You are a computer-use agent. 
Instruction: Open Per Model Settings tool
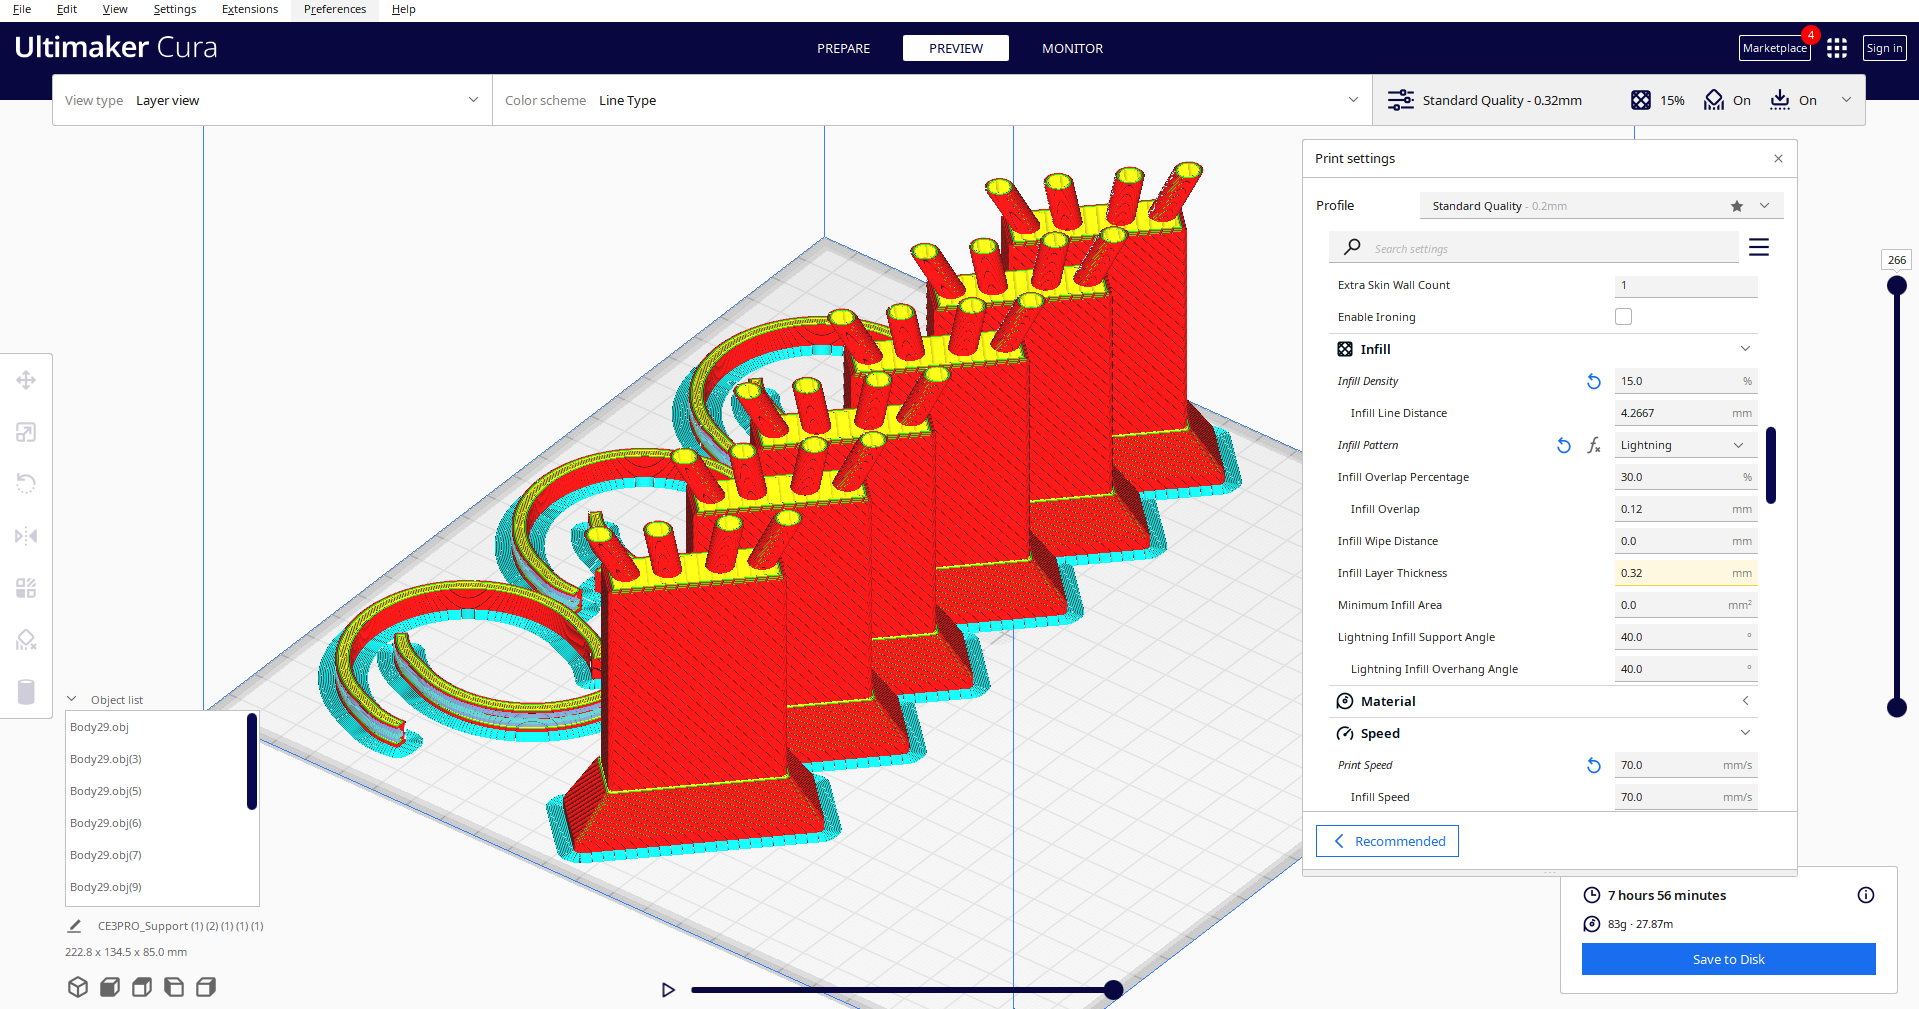pyautogui.click(x=26, y=588)
